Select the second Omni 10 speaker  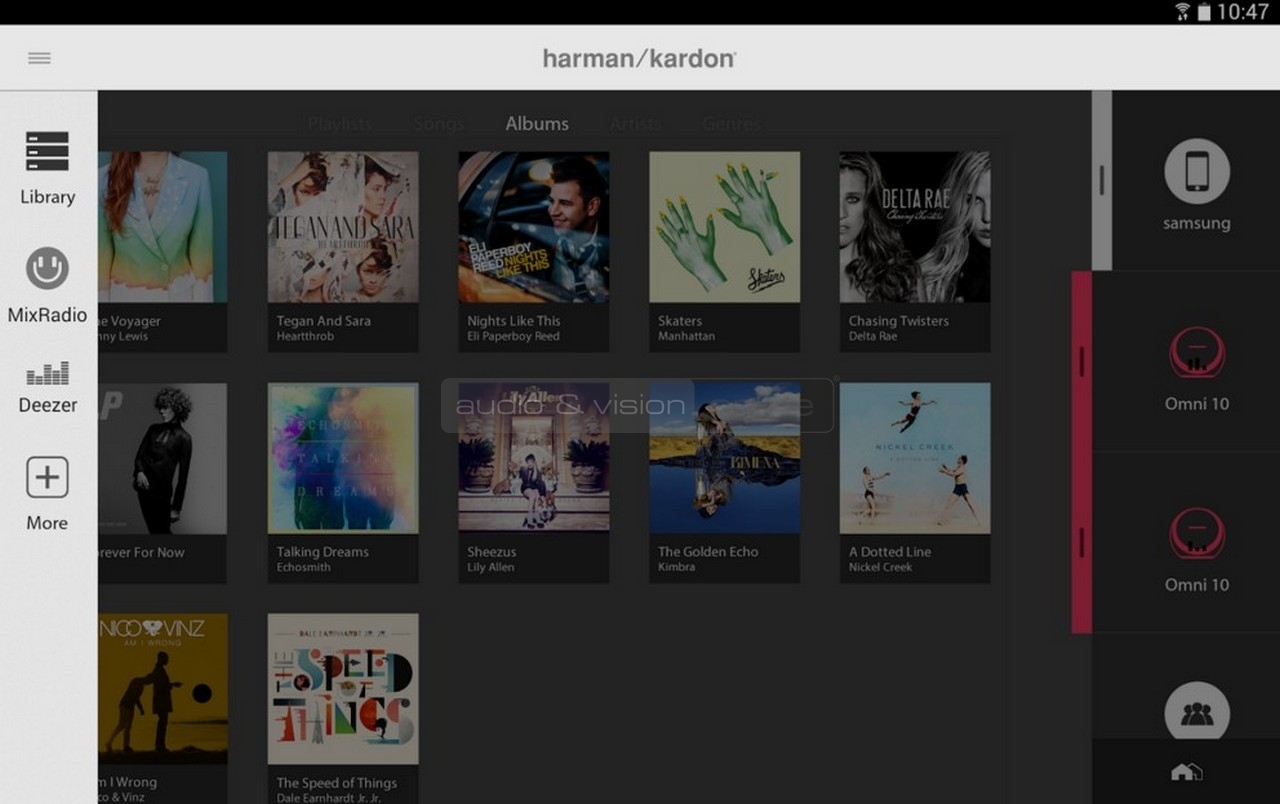tap(1197, 533)
